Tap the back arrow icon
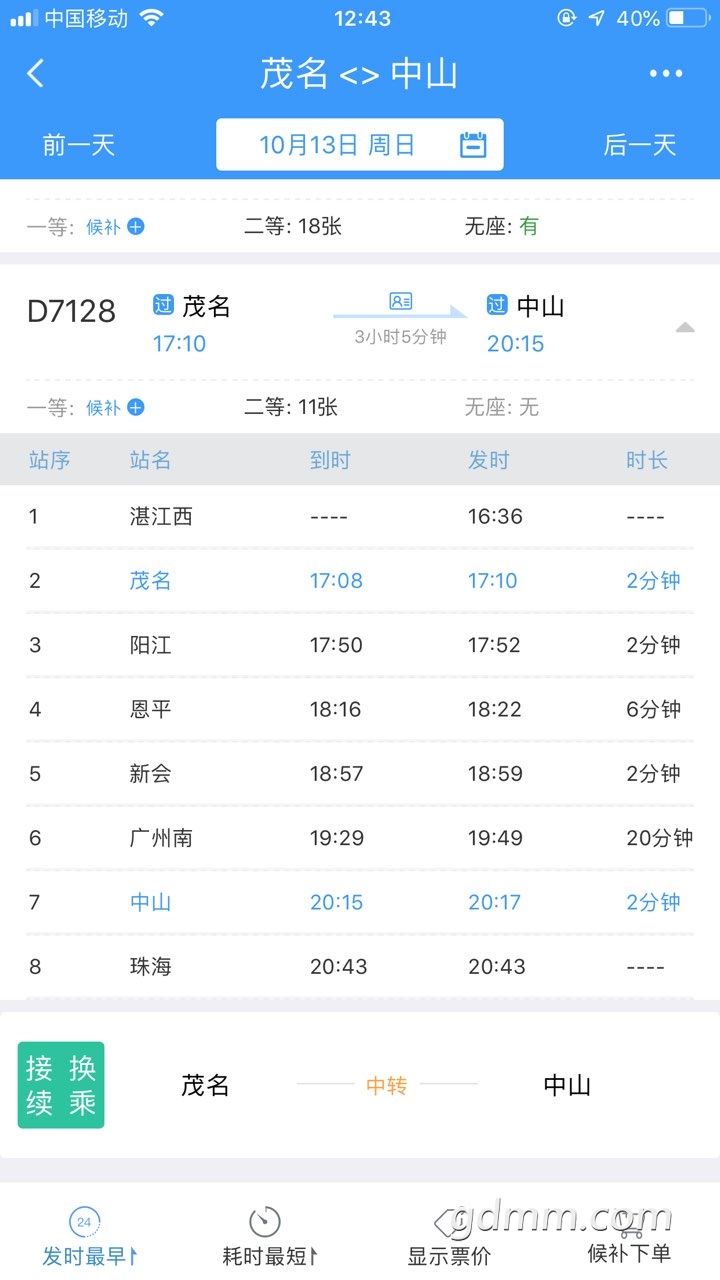 tap(36, 73)
